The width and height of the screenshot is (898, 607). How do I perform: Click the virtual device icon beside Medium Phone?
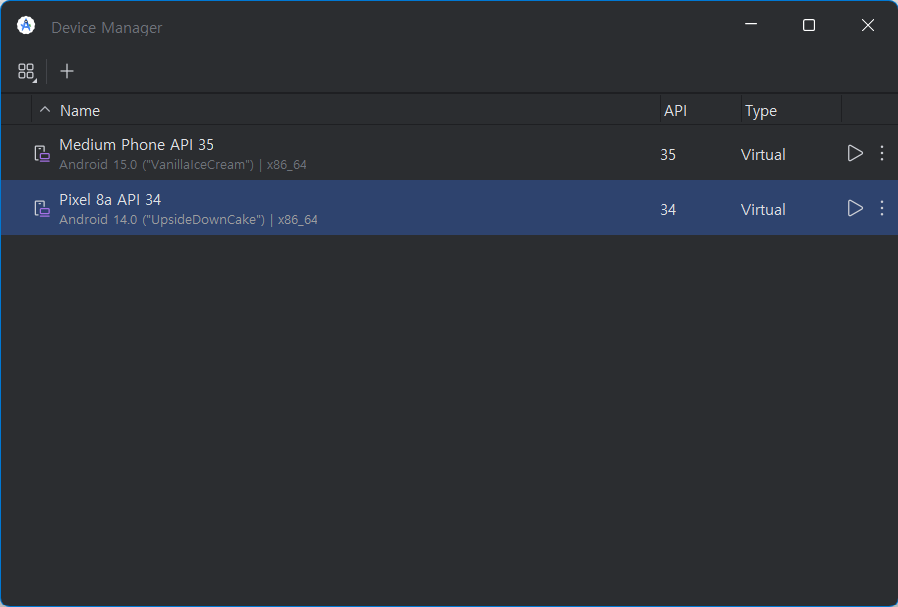coord(42,154)
